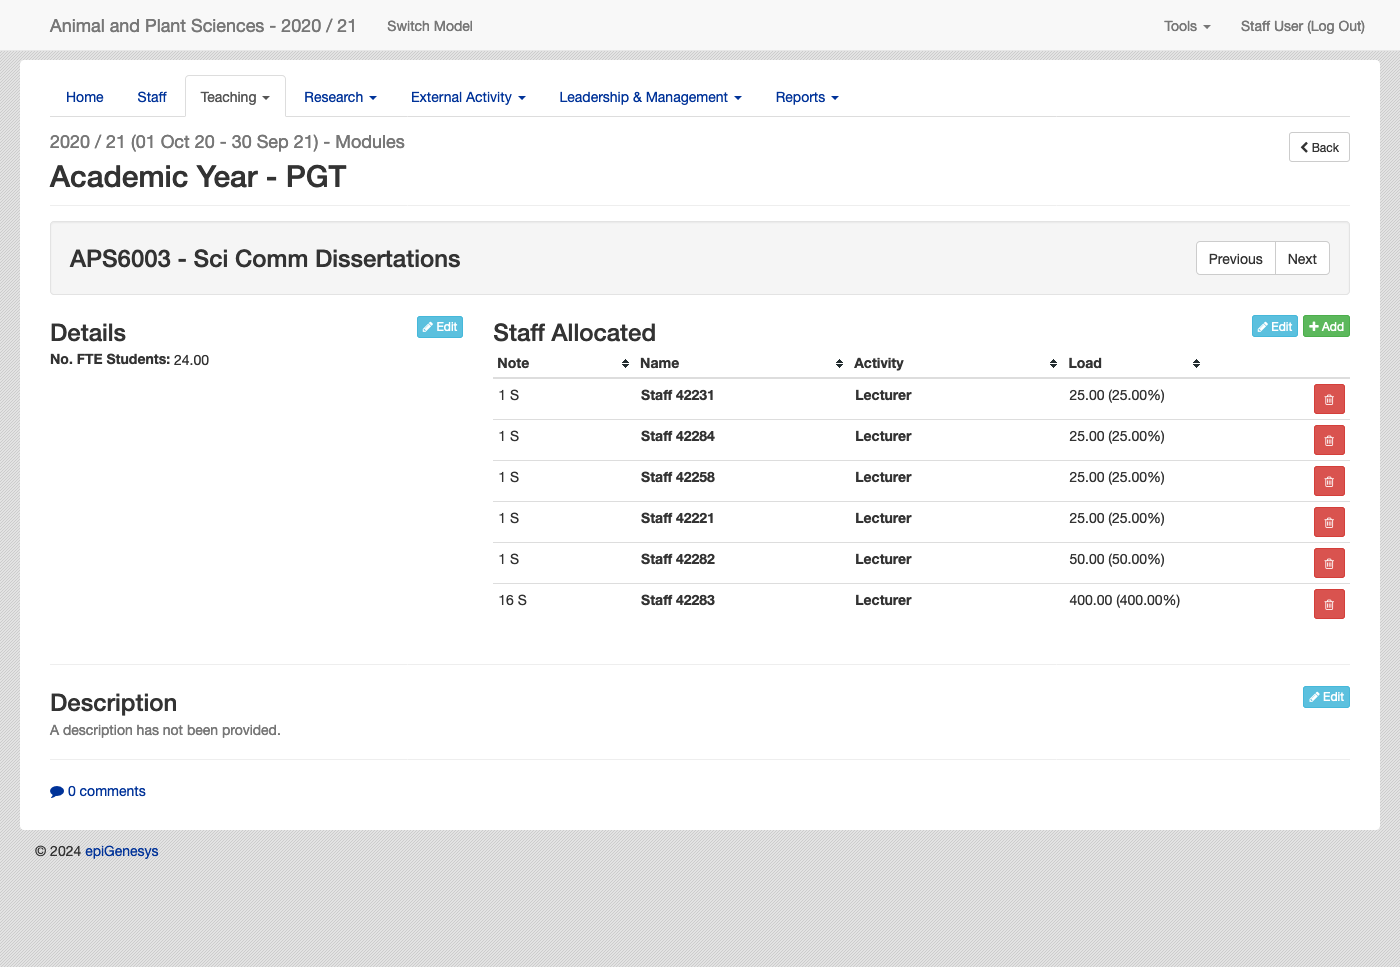This screenshot has height=967, width=1400.
Task: Log out via Staff User link
Action: click(x=1302, y=26)
